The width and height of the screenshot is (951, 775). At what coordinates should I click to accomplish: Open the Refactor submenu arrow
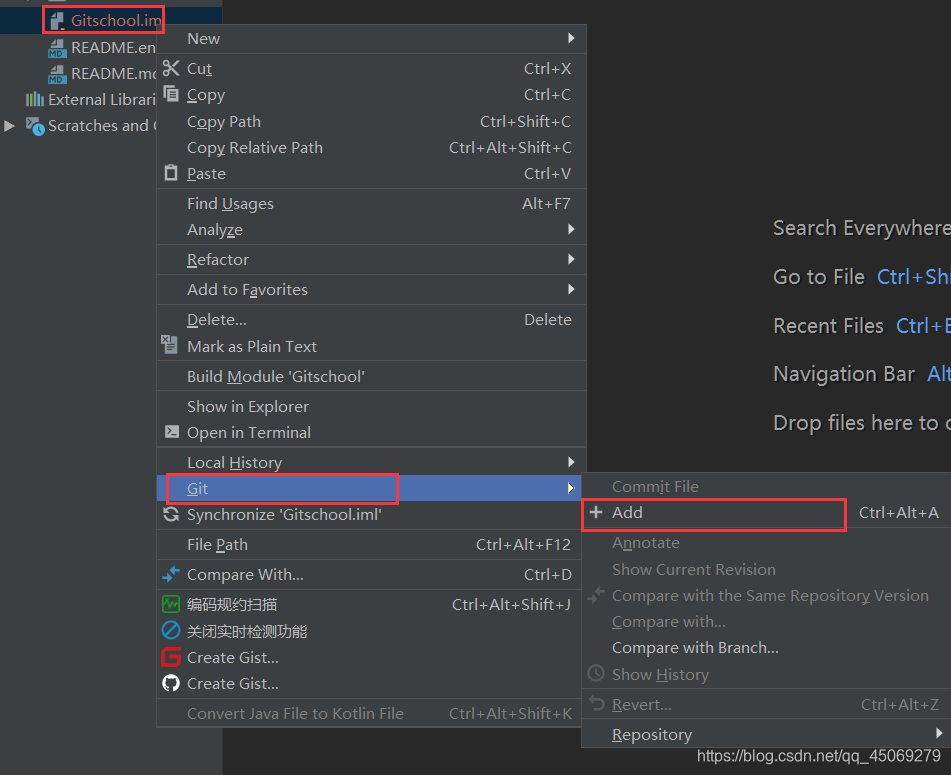pyautogui.click(x=571, y=259)
